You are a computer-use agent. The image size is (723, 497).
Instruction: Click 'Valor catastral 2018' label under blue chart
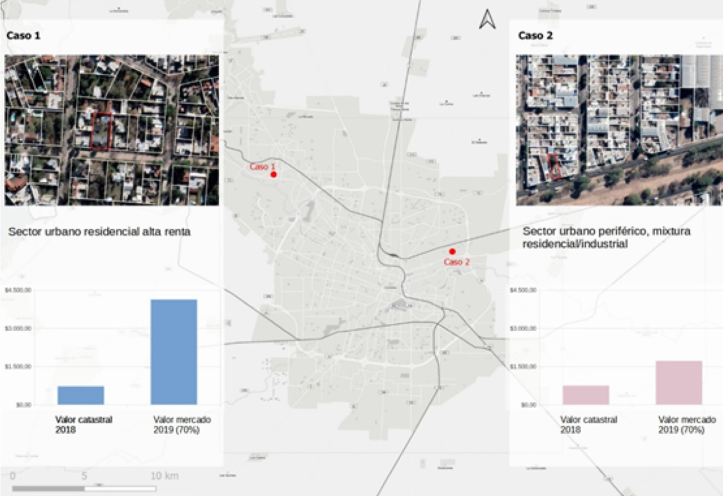(80, 425)
